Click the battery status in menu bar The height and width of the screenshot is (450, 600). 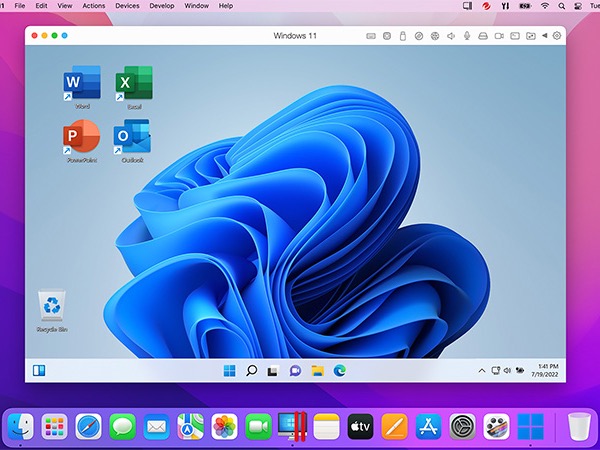point(525,6)
